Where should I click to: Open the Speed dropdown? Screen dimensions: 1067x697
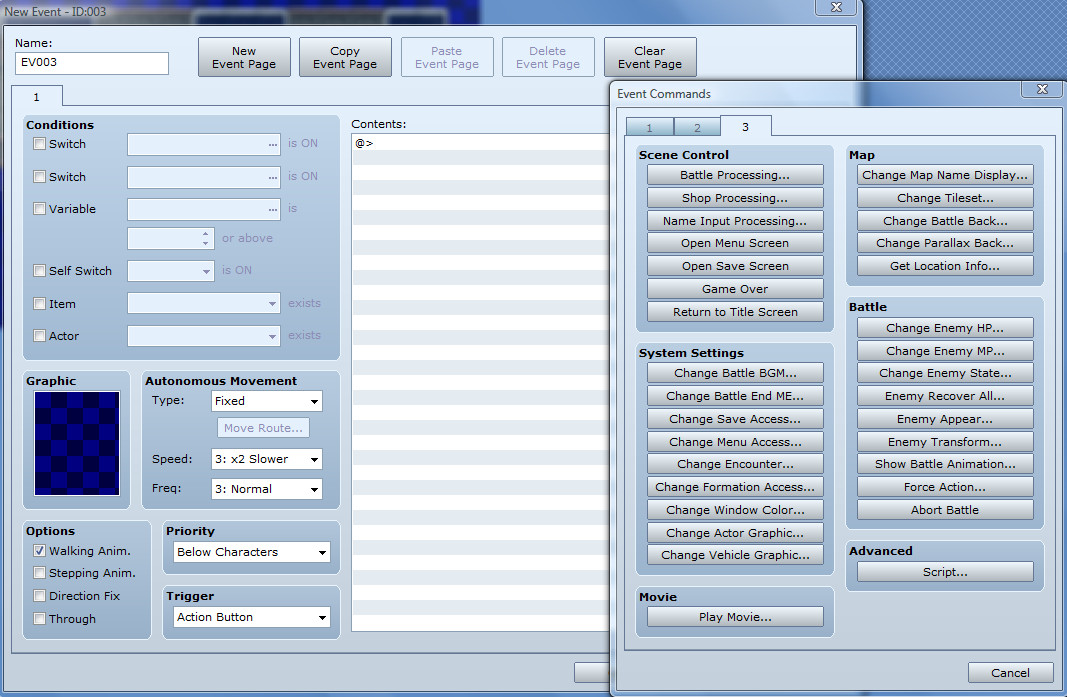click(267, 459)
